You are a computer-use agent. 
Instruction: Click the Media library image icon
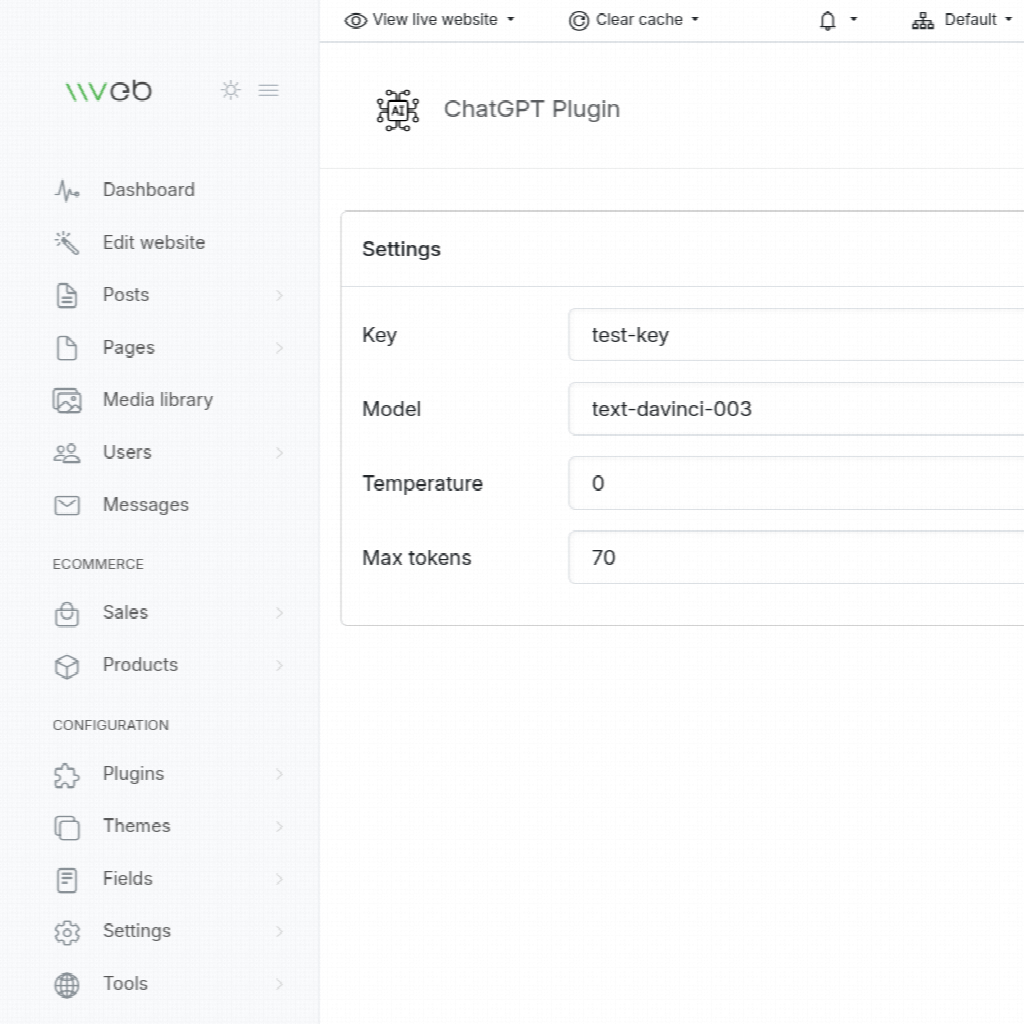pos(66,400)
